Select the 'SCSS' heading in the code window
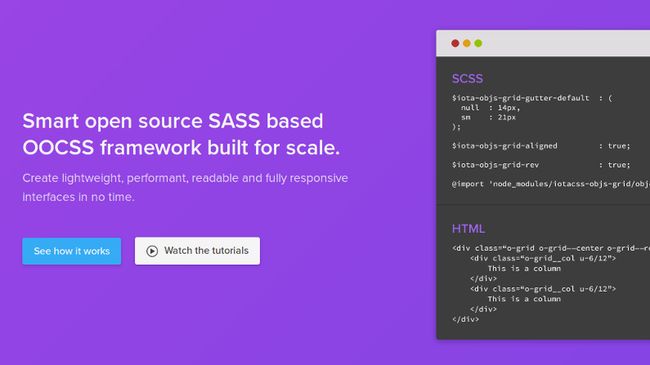Viewport: 650px width, 365px height. pyautogui.click(x=467, y=78)
